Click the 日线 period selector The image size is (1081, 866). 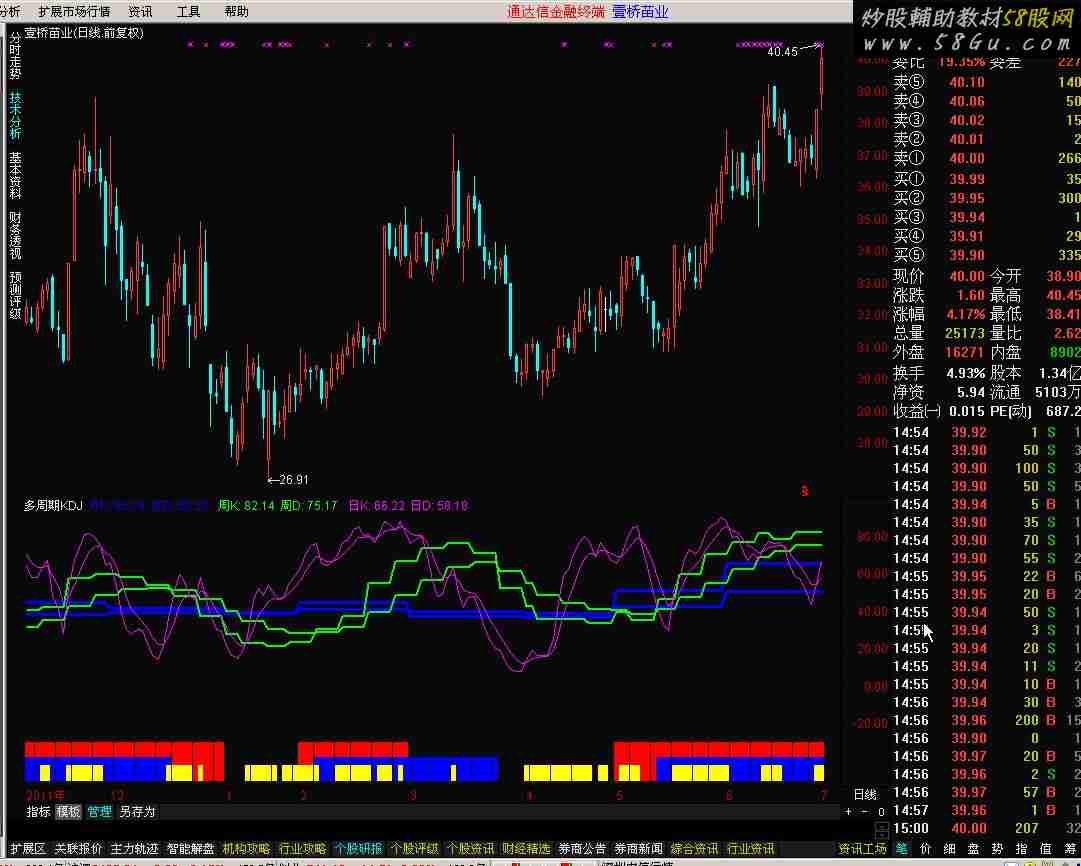tap(865, 794)
